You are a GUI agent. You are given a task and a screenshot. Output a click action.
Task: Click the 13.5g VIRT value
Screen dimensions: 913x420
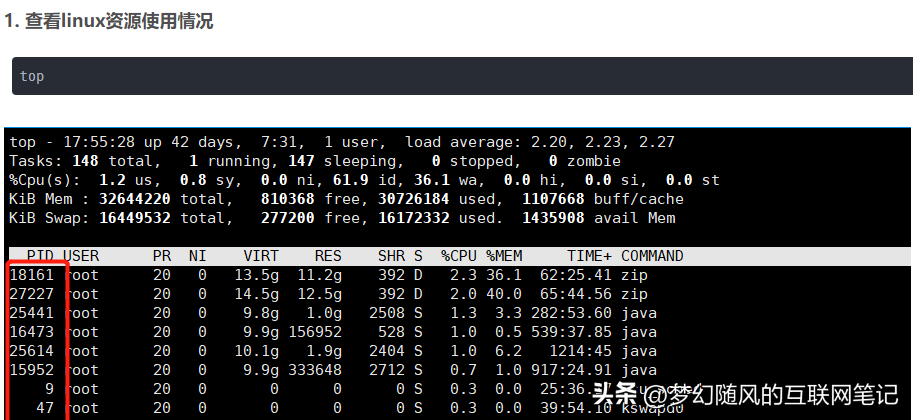257,275
